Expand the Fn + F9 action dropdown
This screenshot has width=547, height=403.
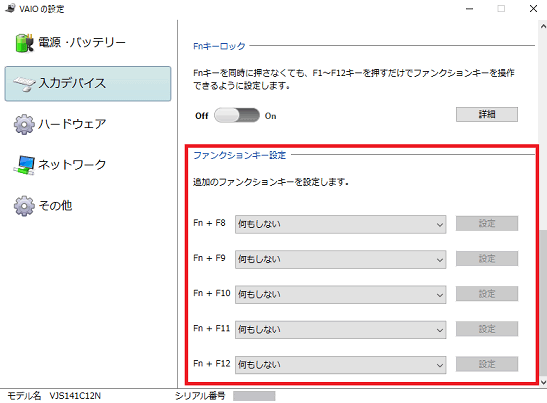point(340,259)
